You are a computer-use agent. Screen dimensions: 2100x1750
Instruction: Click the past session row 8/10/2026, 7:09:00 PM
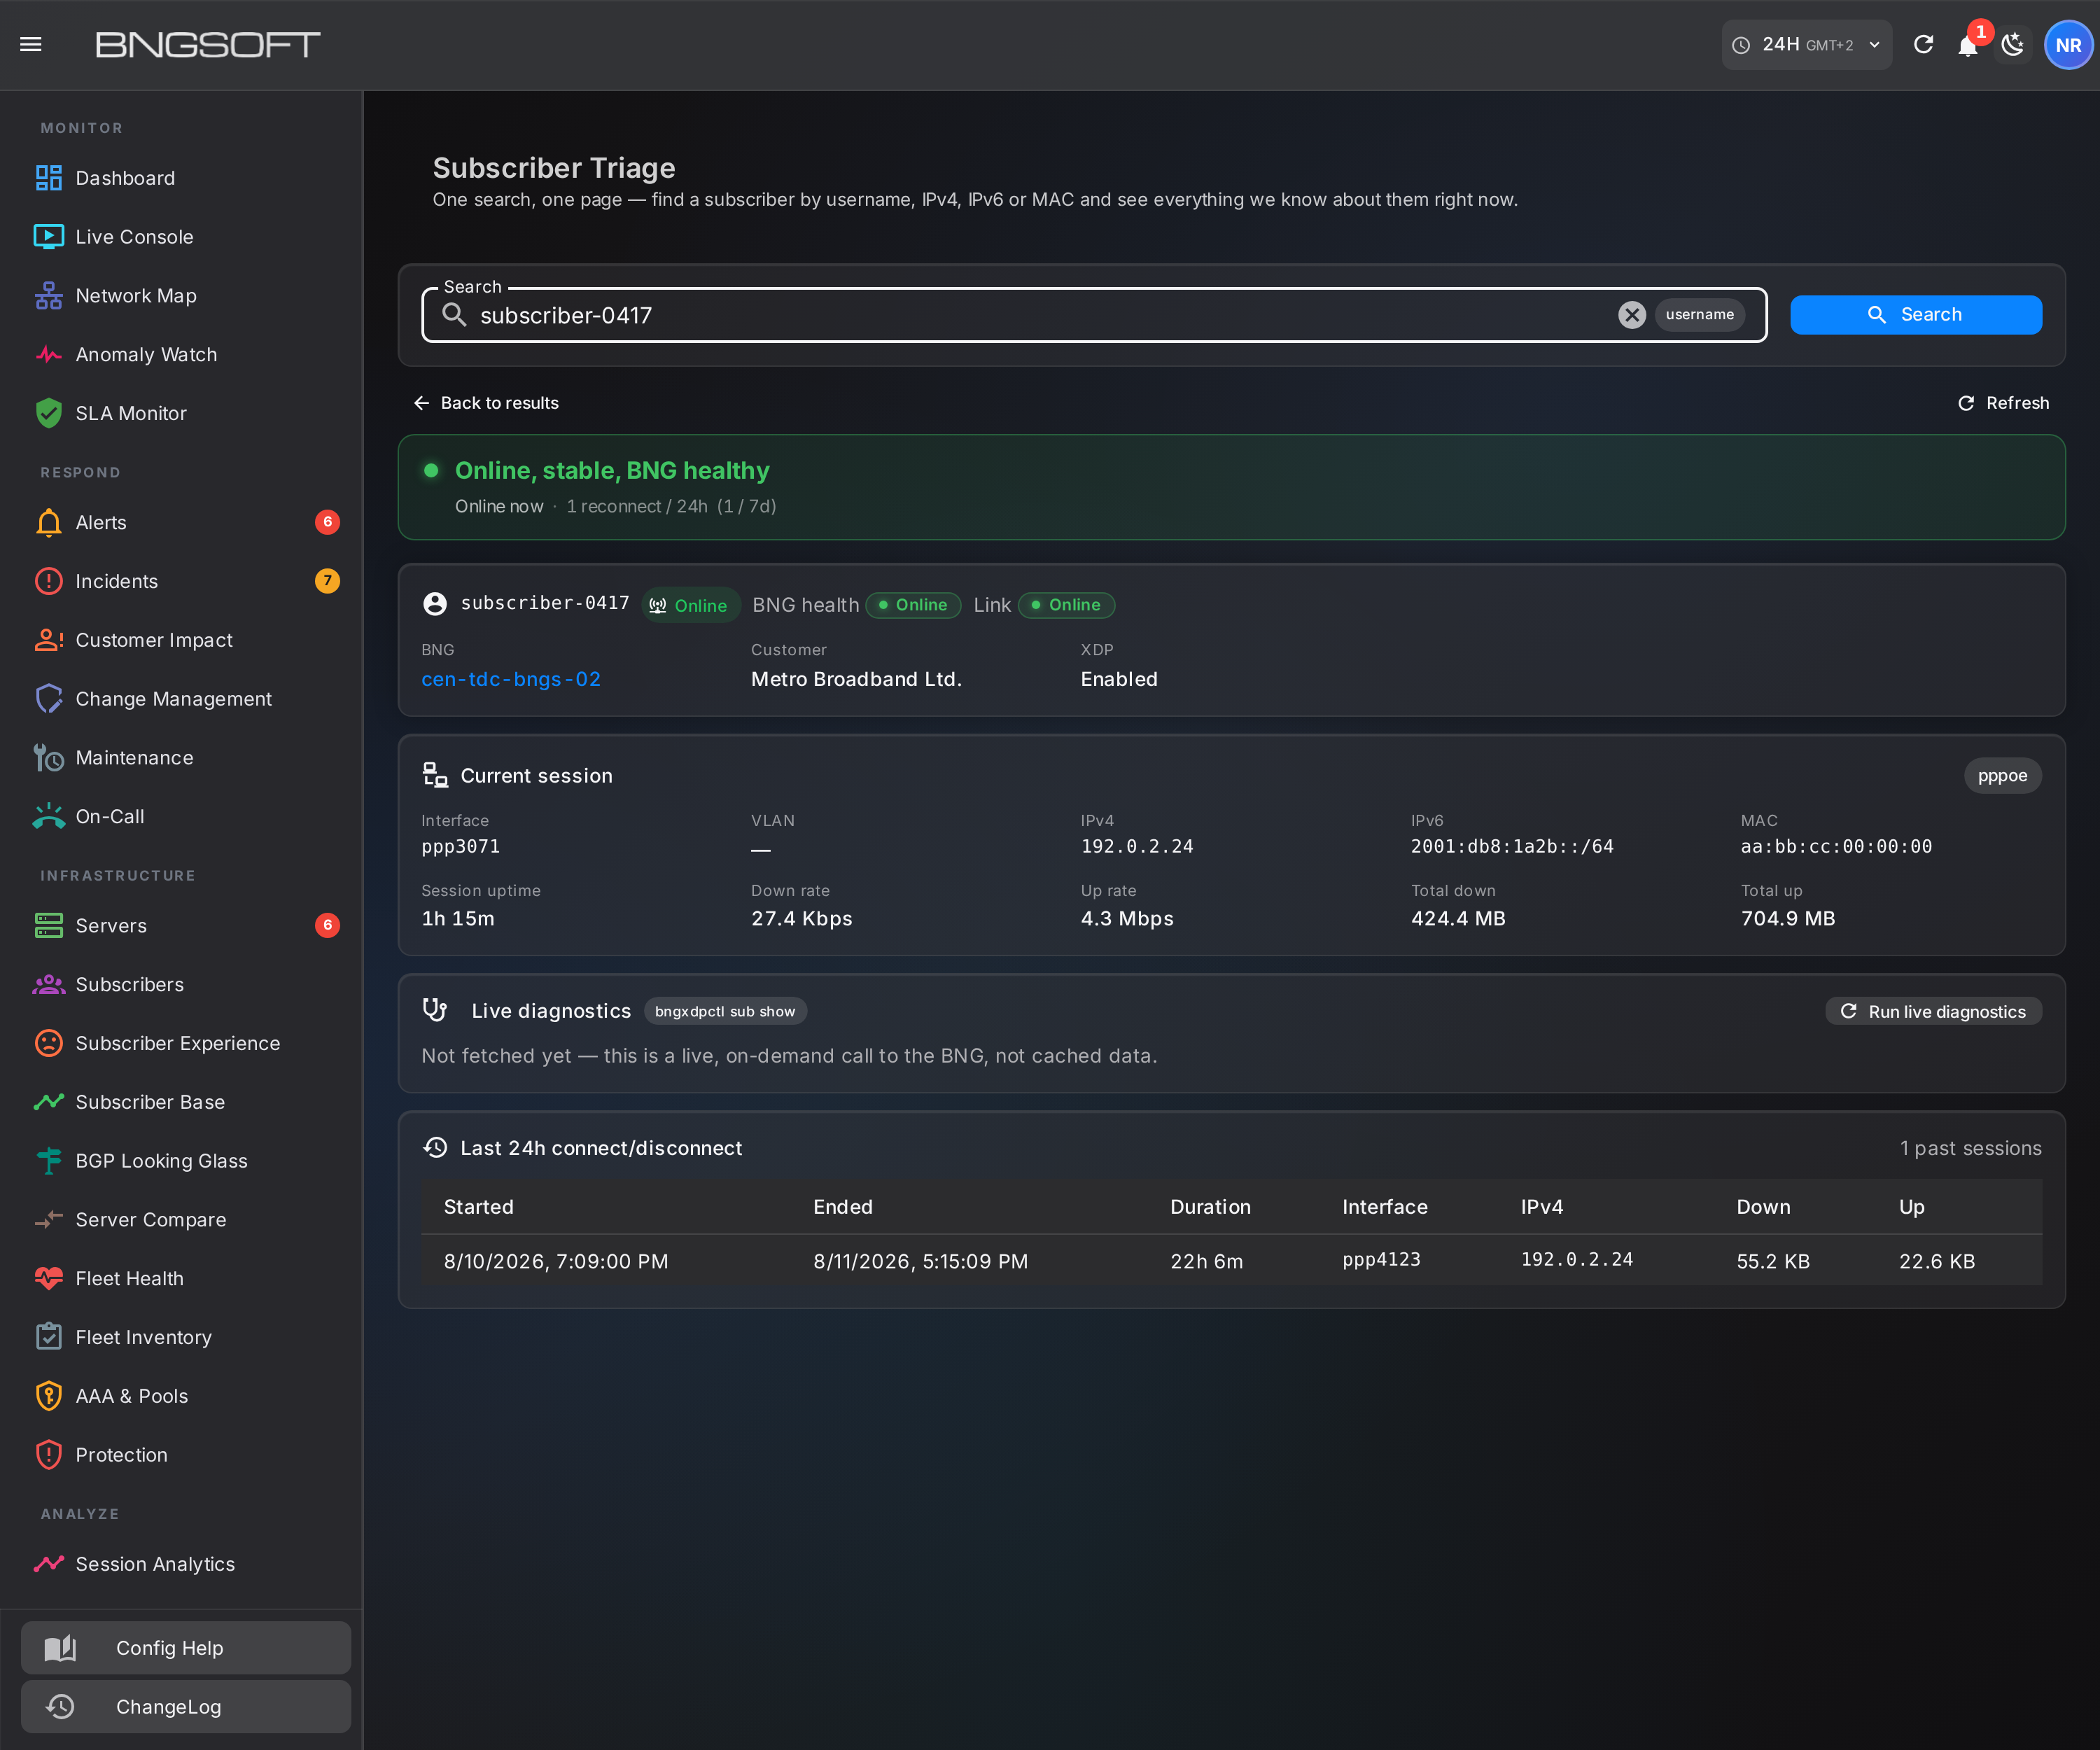click(x=1232, y=1261)
